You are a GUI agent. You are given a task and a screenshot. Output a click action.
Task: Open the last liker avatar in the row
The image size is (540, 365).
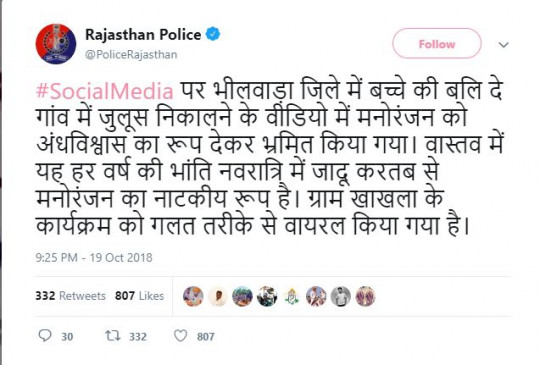click(365, 296)
